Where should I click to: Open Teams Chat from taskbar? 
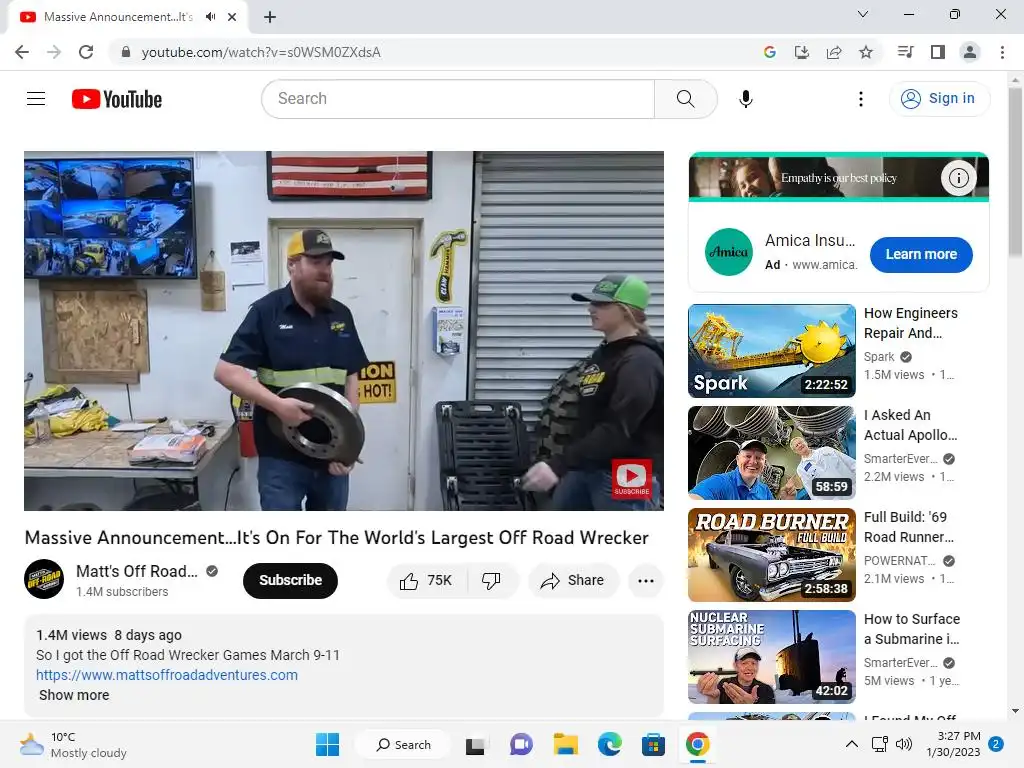tap(521, 744)
